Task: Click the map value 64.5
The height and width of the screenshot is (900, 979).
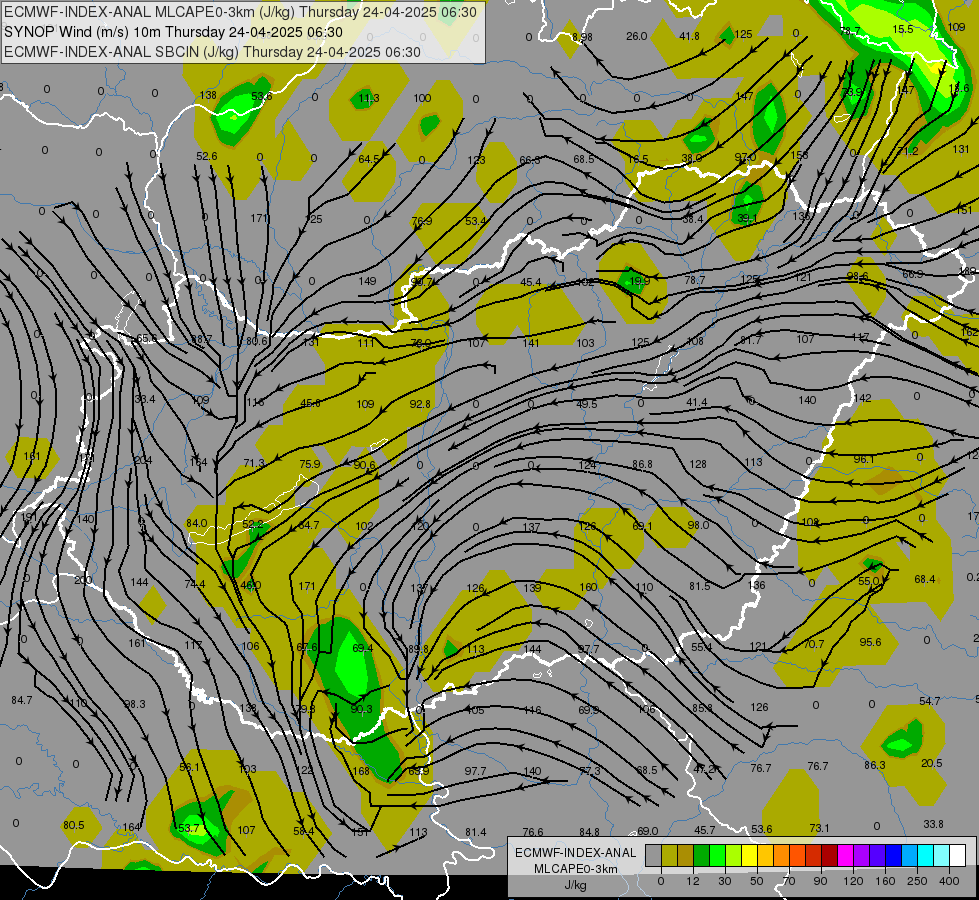Action: [368, 159]
